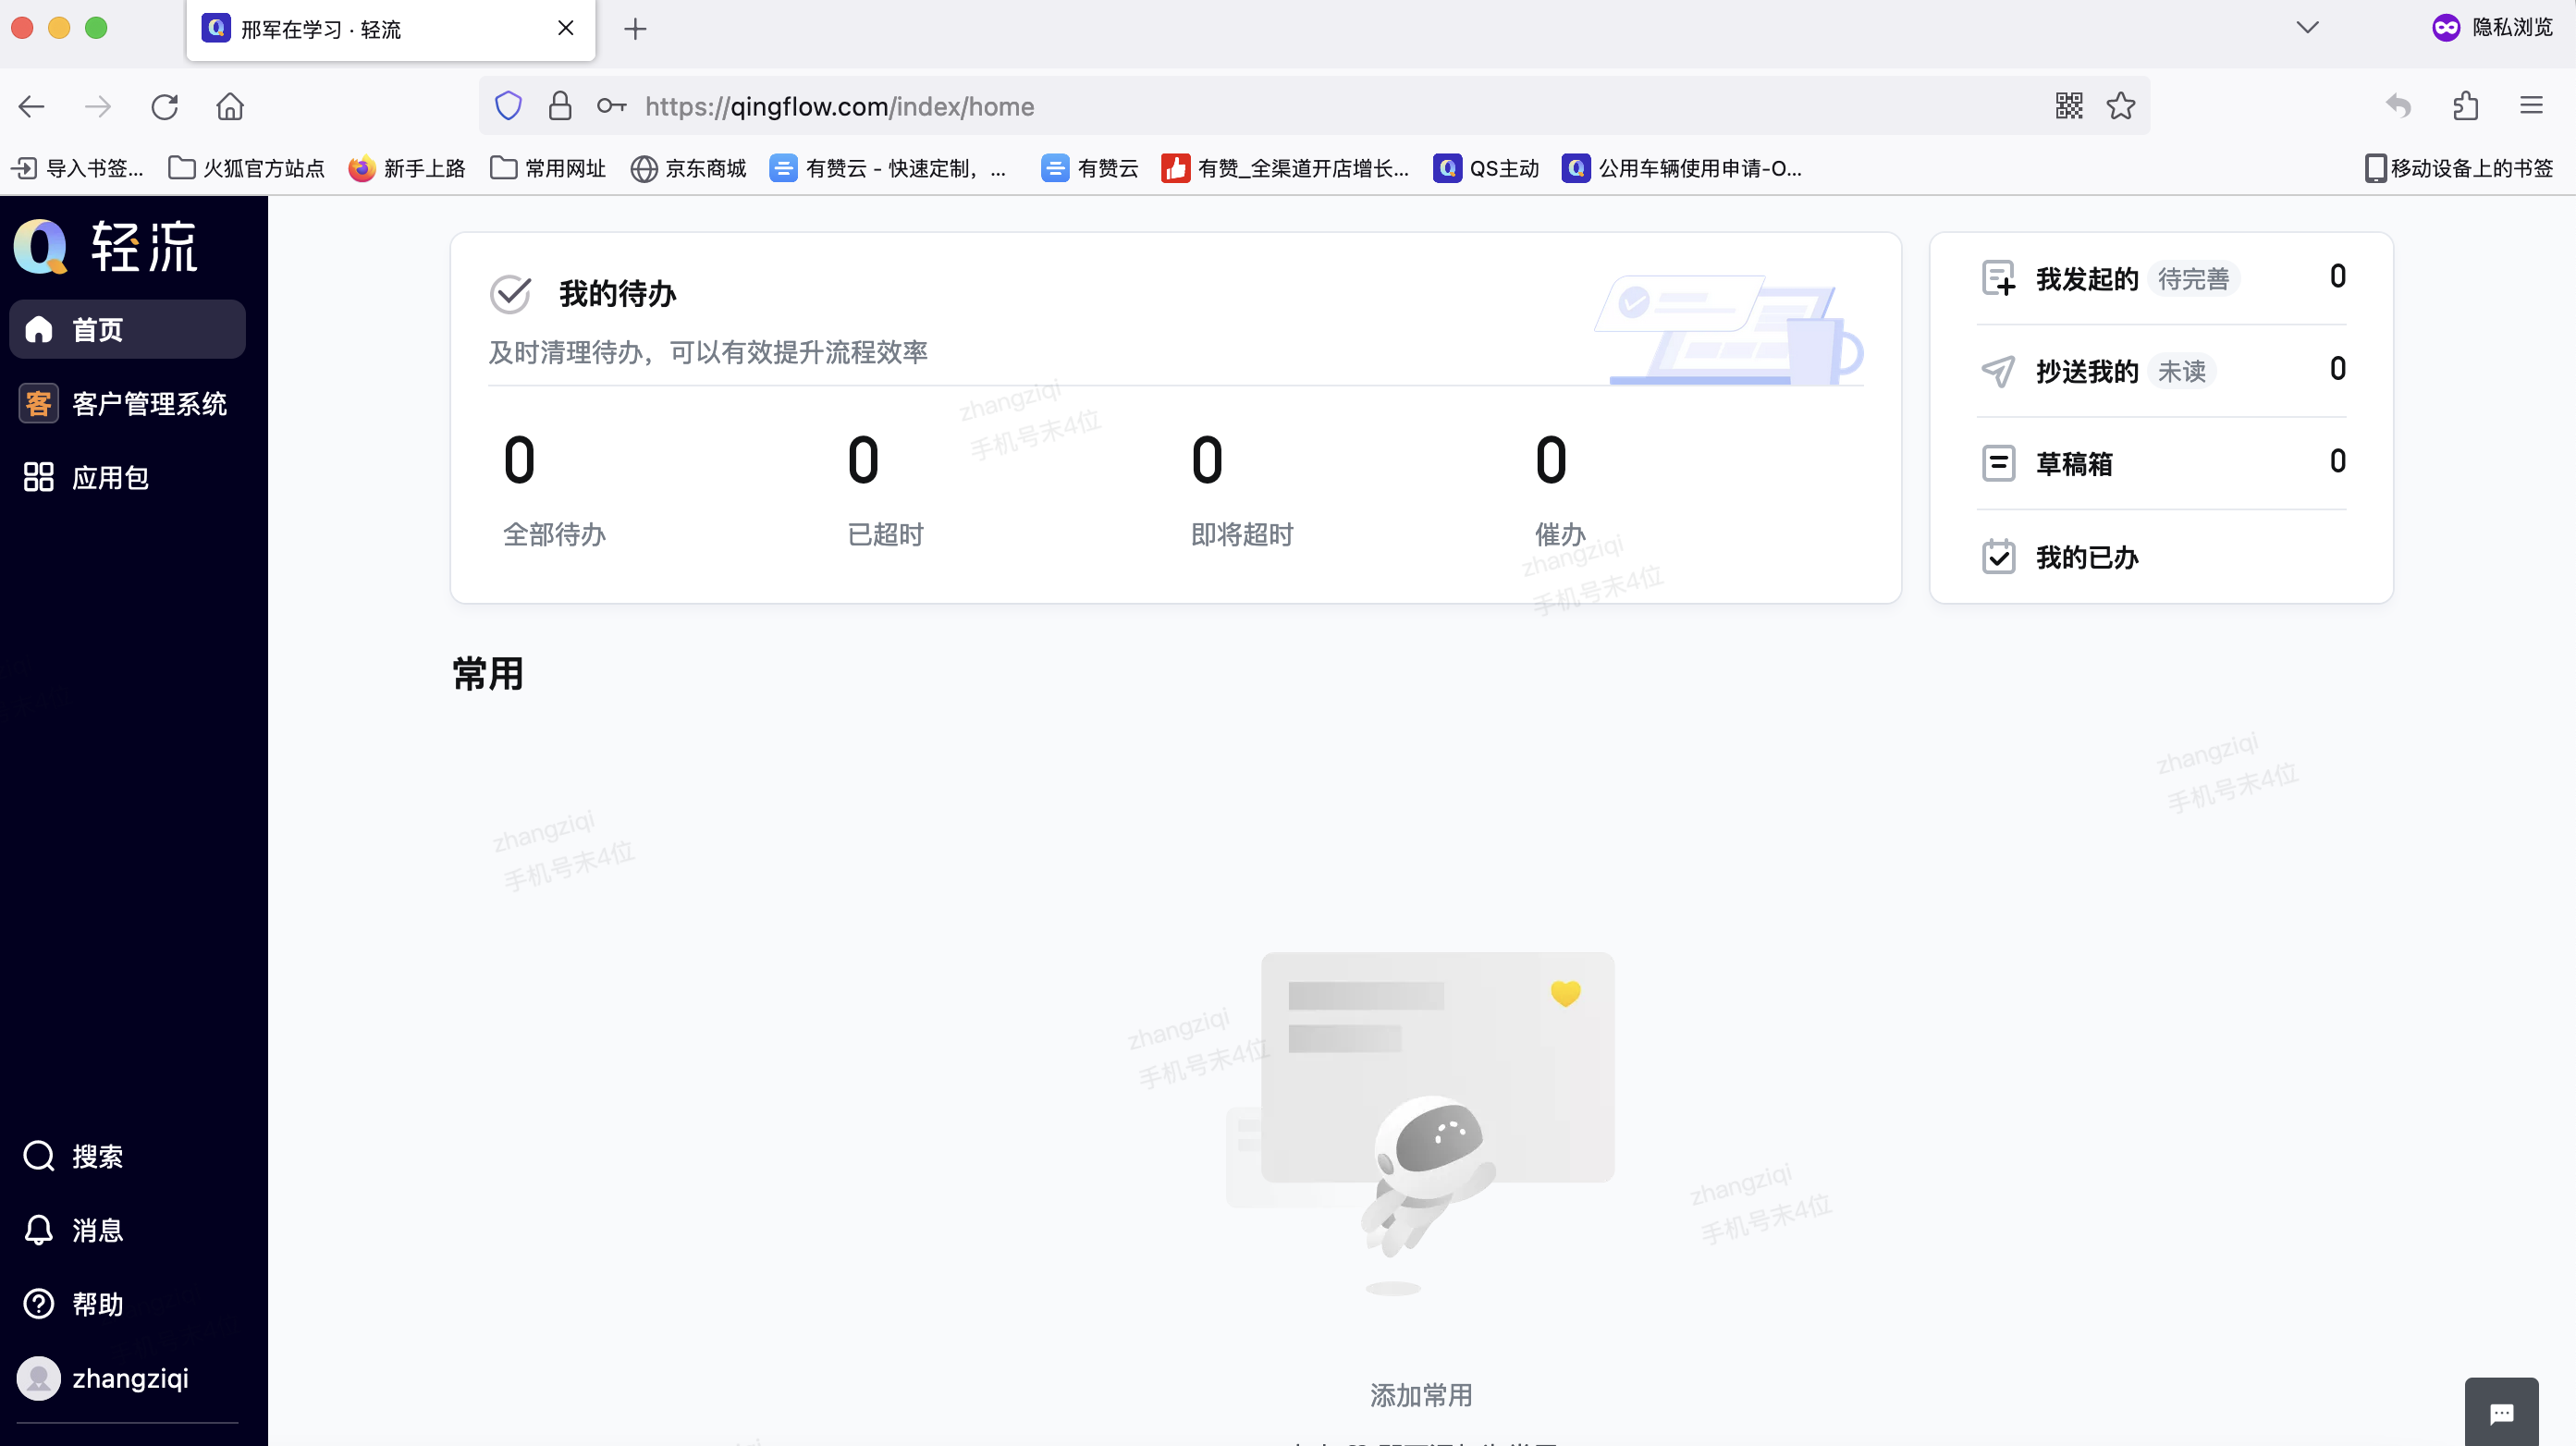This screenshot has height=1446, width=2576.
Task: Open 客户管理系统 in the sidebar
Action: [x=127, y=403]
